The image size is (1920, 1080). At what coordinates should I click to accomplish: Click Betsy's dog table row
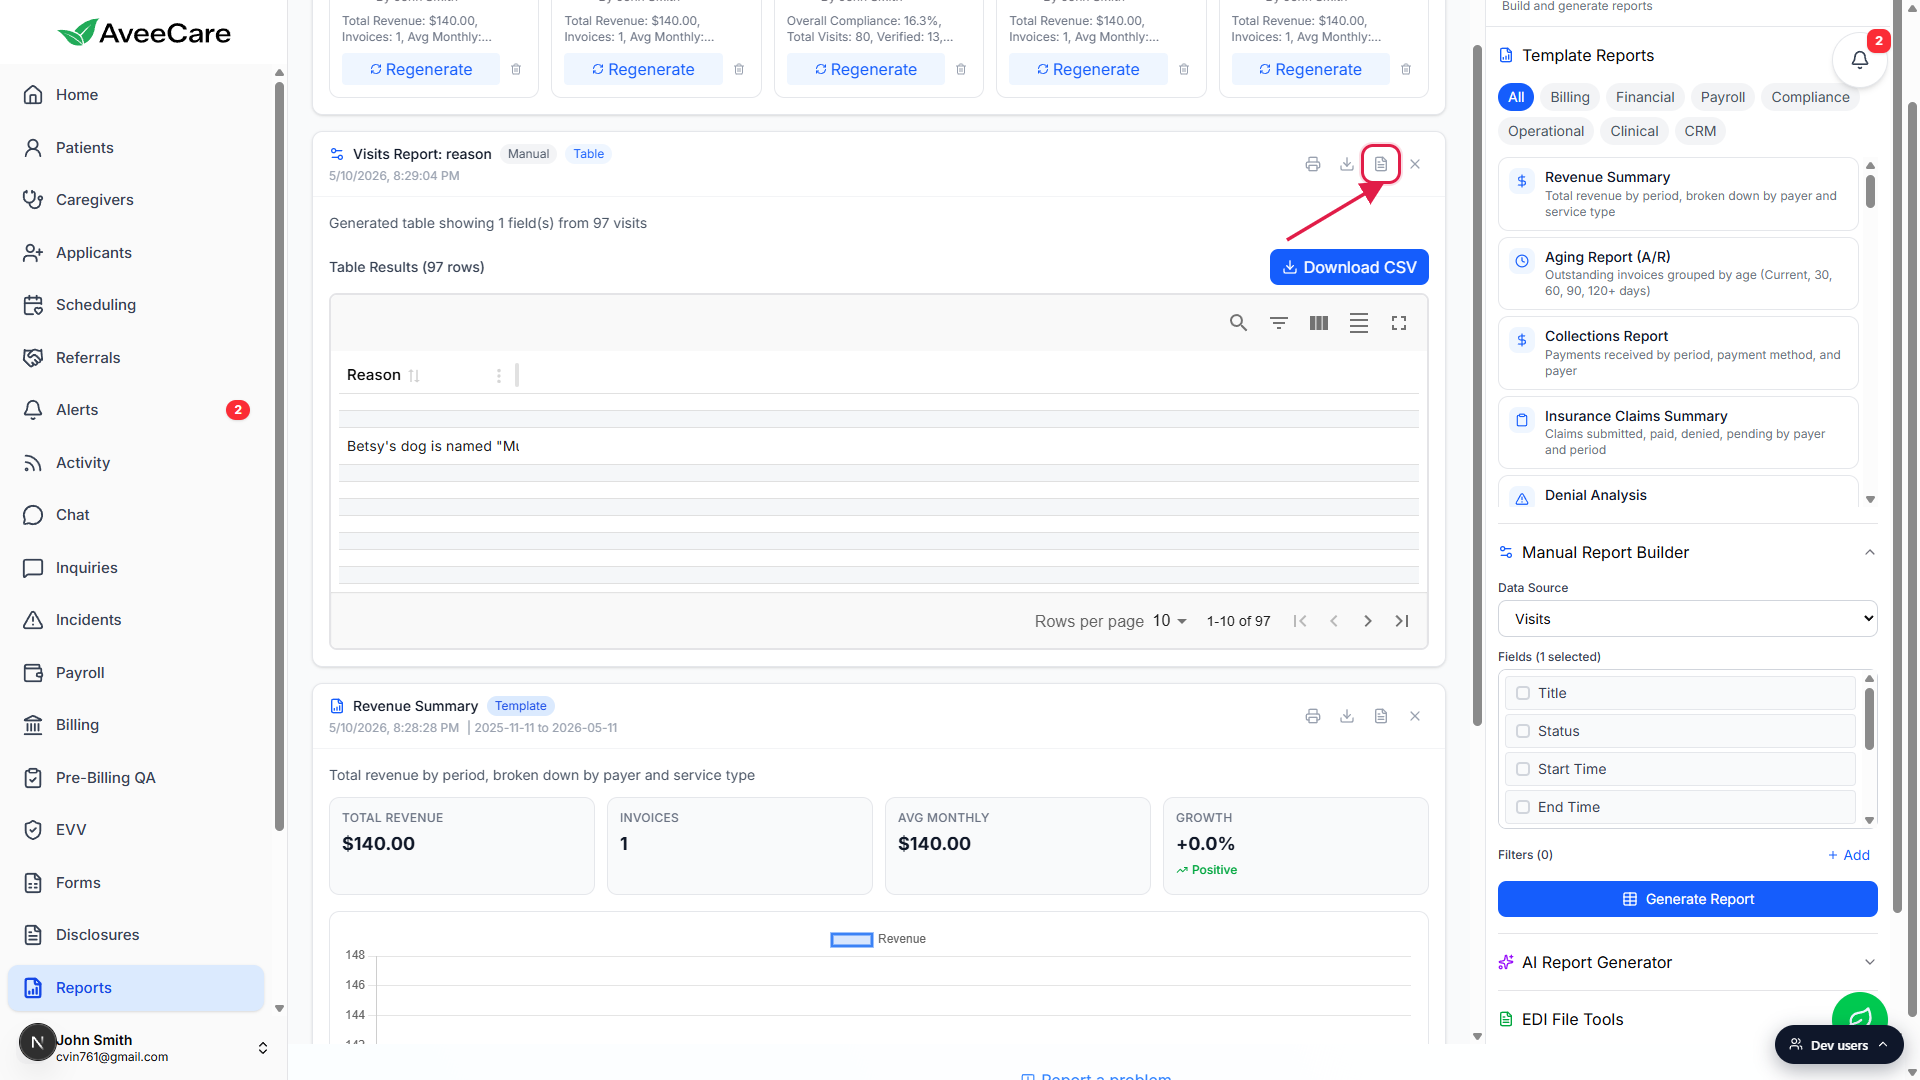point(879,447)
